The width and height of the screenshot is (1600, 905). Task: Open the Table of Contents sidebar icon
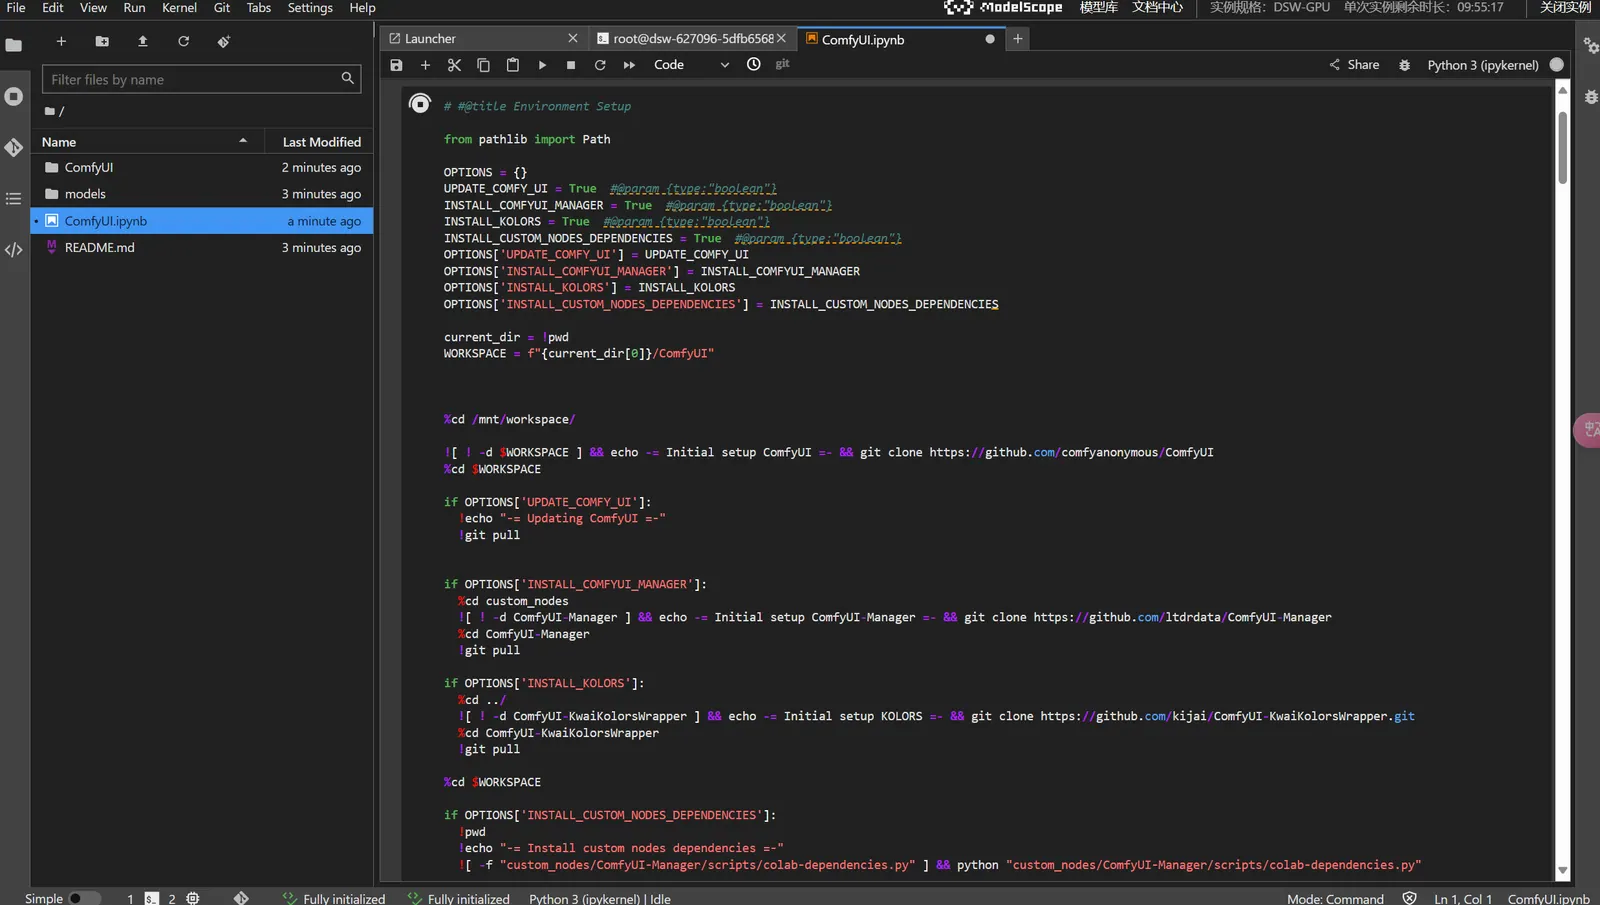point(14,199)
